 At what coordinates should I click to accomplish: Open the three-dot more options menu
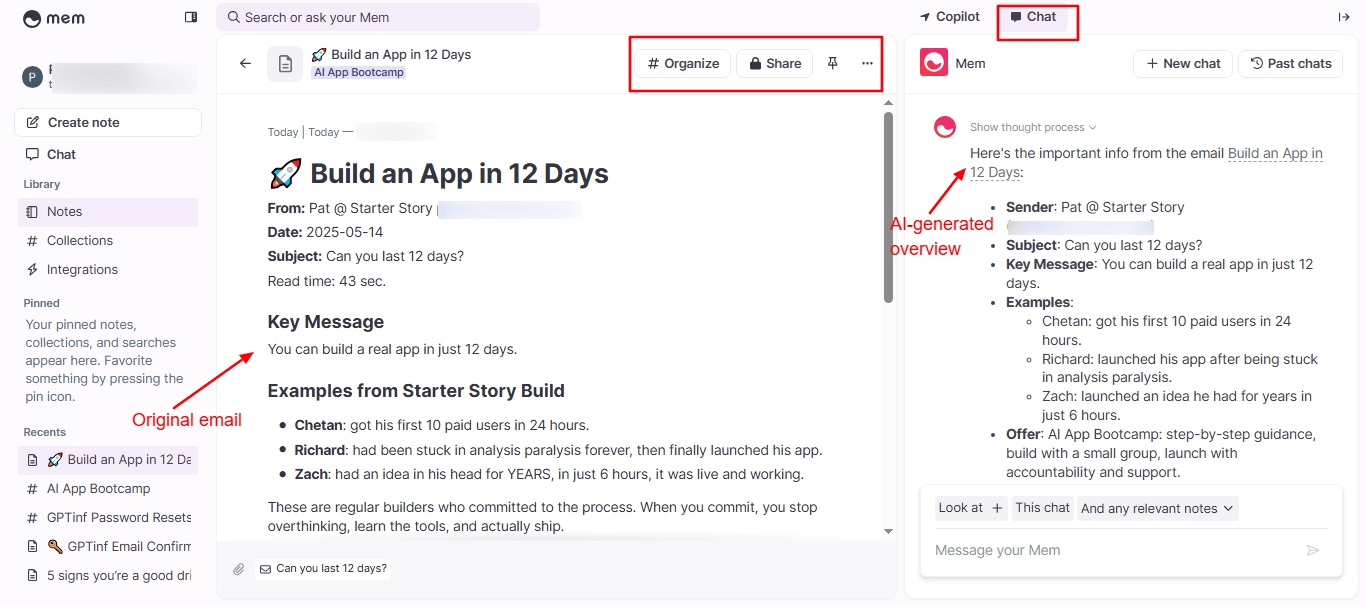[867, 63]
